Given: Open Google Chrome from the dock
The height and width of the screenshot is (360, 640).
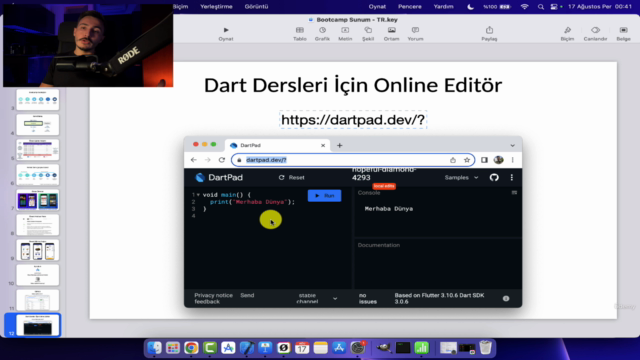Looking at the screenshot, I should (x=191, y=348).
